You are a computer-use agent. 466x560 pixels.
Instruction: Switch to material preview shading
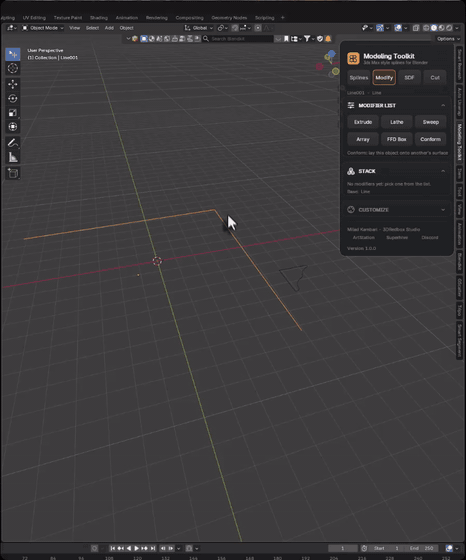[x=442, y=28]
